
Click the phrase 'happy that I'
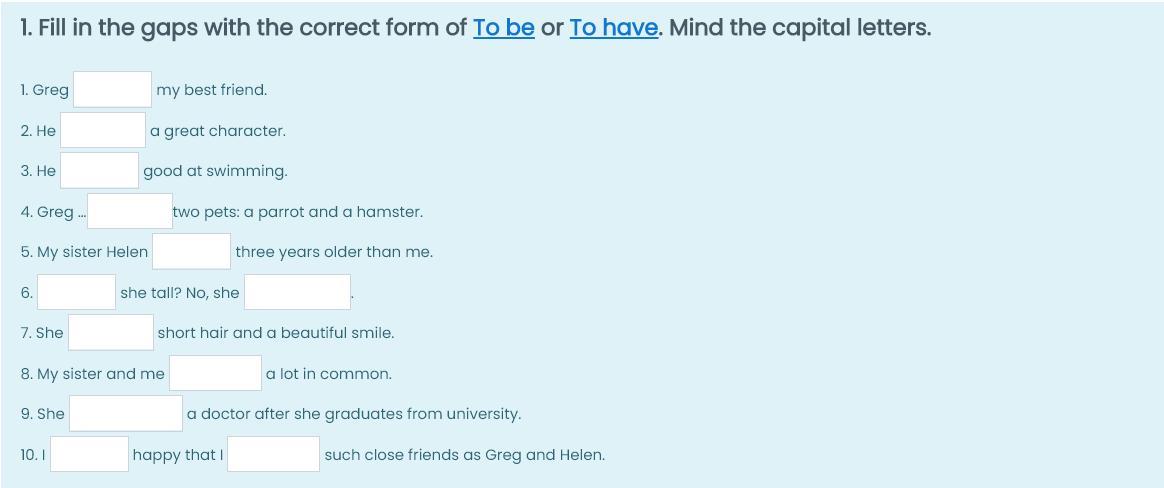tap(177, 455)
